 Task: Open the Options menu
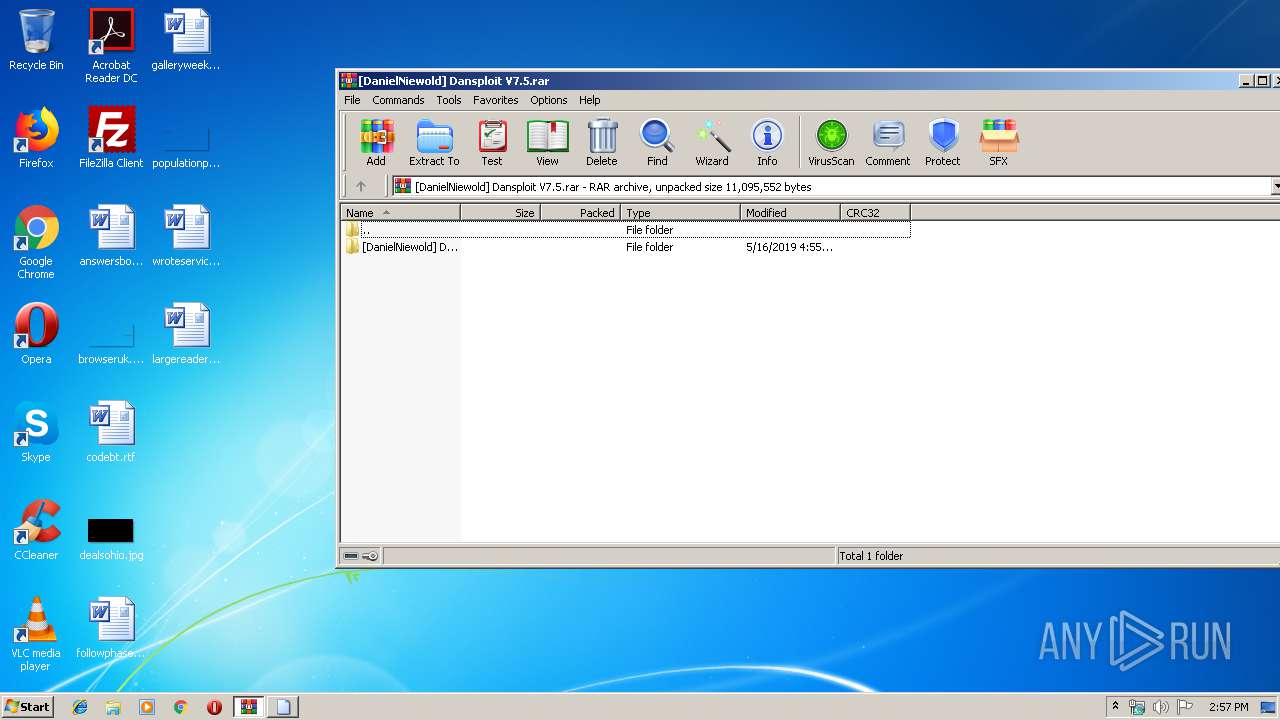(x=549, y=100)
